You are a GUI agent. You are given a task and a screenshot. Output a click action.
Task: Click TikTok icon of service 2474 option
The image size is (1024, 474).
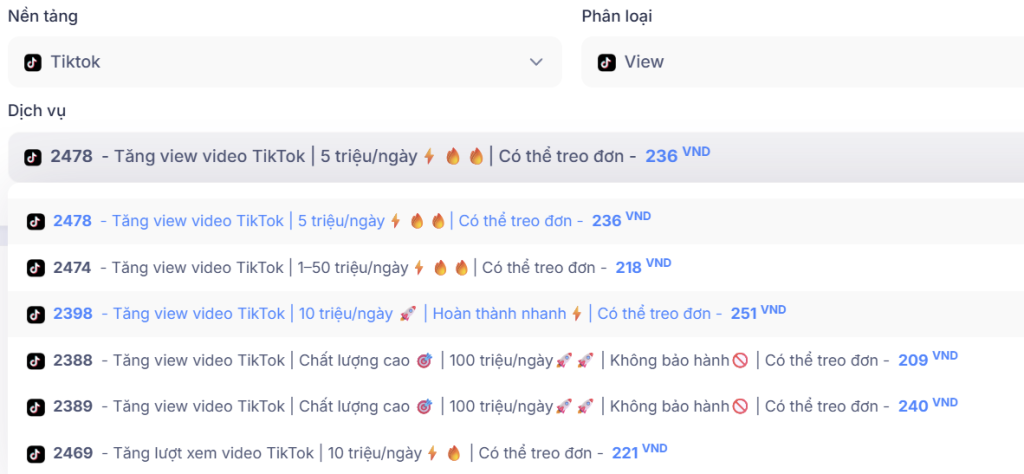click(x=35, y=268)
